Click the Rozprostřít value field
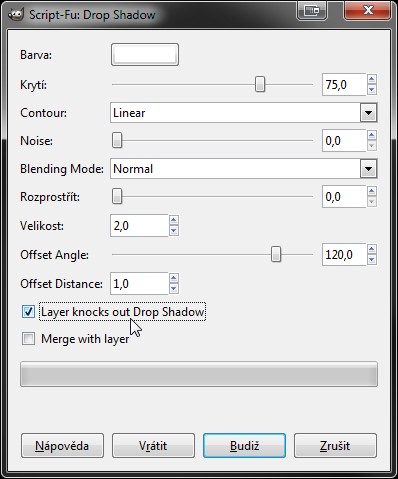 [x=344, y=196]
